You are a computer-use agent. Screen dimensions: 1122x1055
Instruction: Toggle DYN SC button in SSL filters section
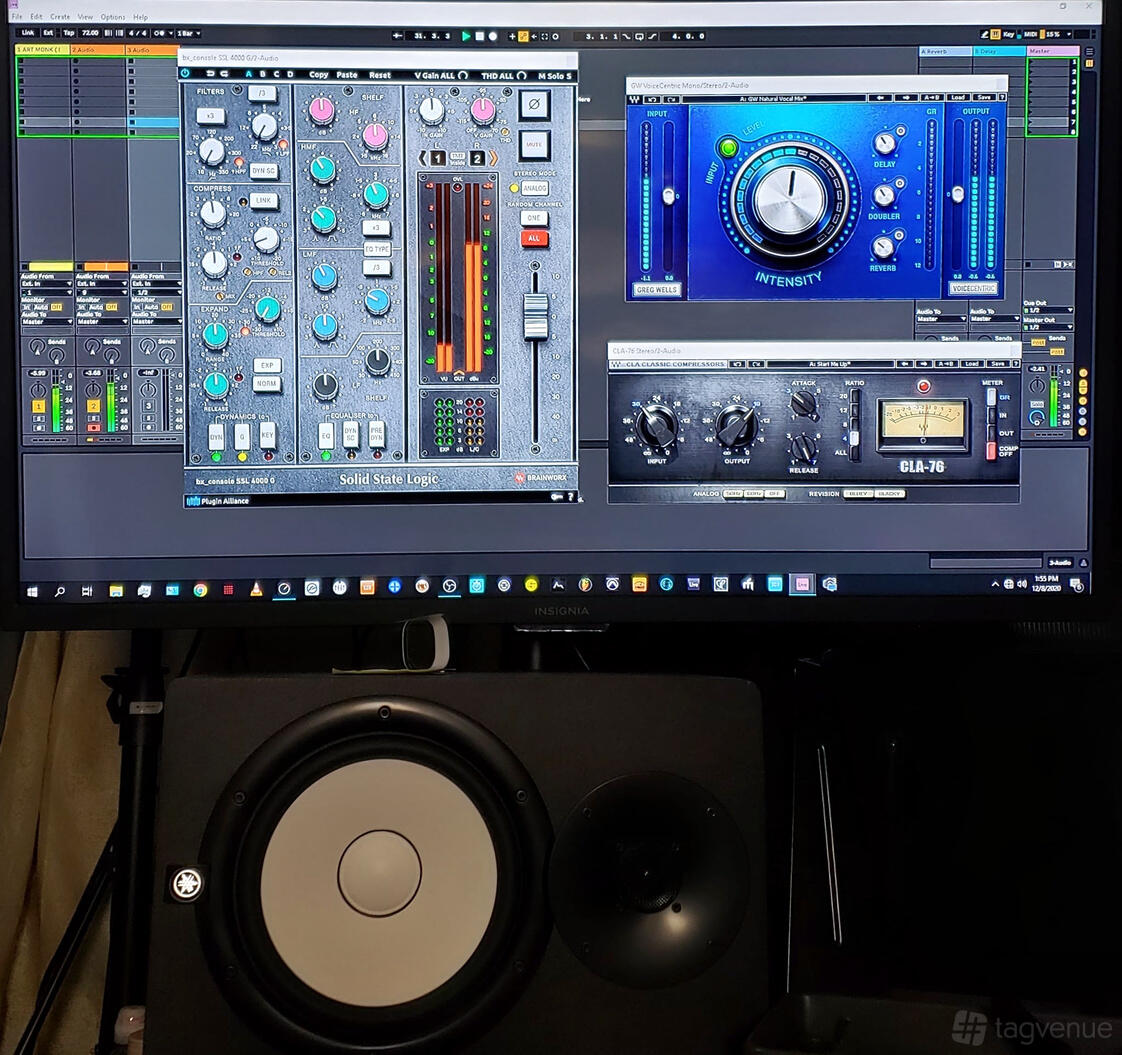263,171
